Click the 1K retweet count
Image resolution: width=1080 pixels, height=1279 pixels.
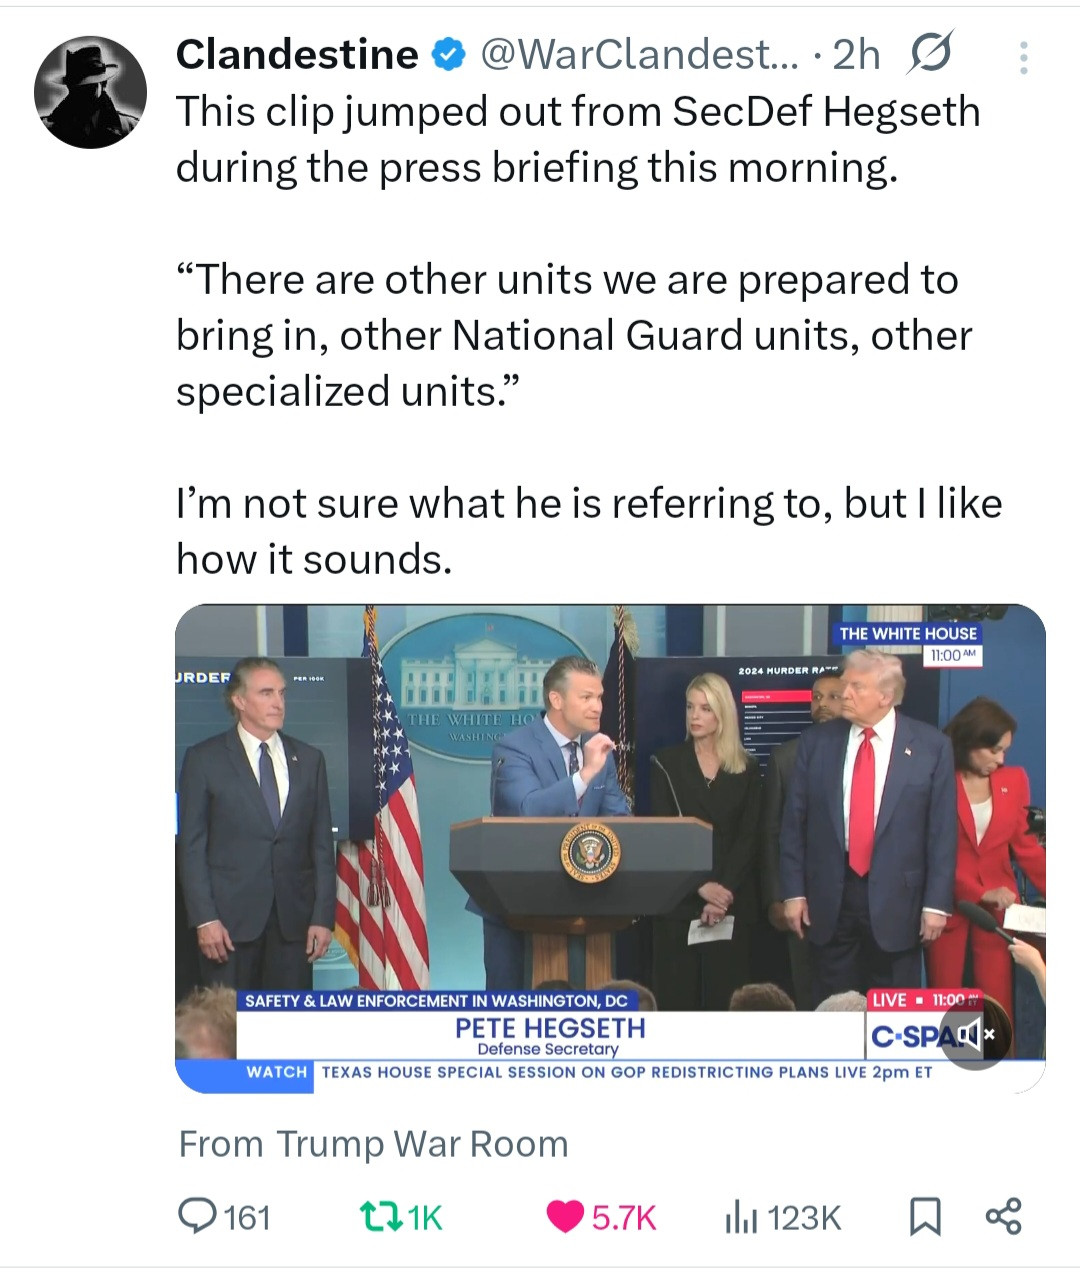[x=426, y=1217]
